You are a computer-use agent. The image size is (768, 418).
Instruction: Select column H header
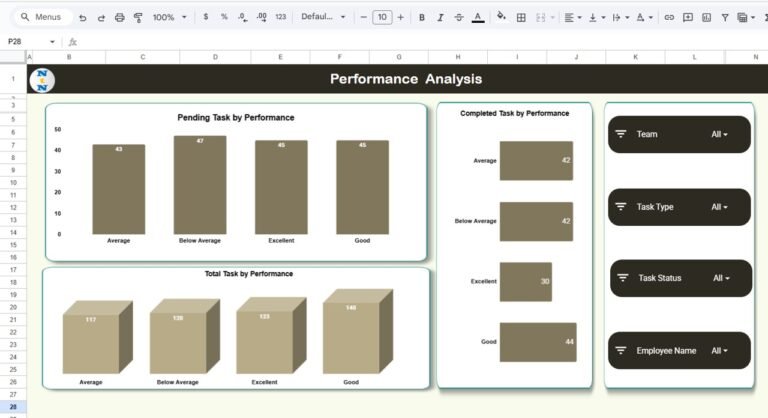tap(457, 57)
